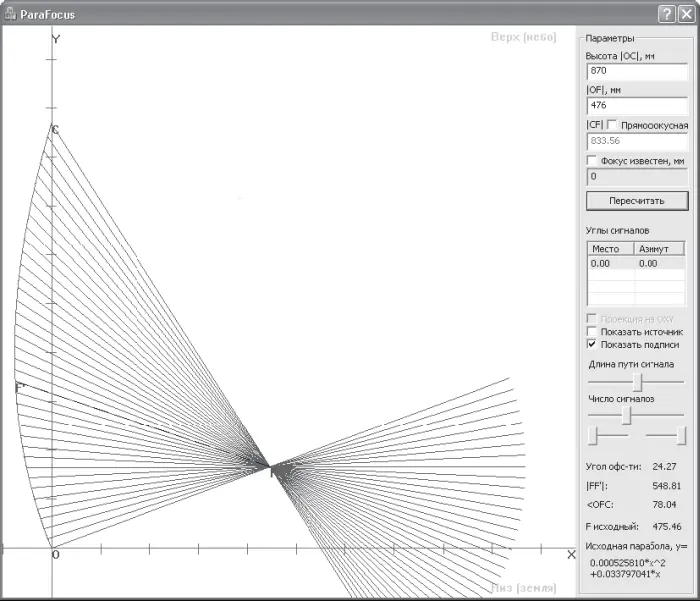Screen dimensions: 700x601
Task: Click the Y axis label
Action: [x=56, y=39]
